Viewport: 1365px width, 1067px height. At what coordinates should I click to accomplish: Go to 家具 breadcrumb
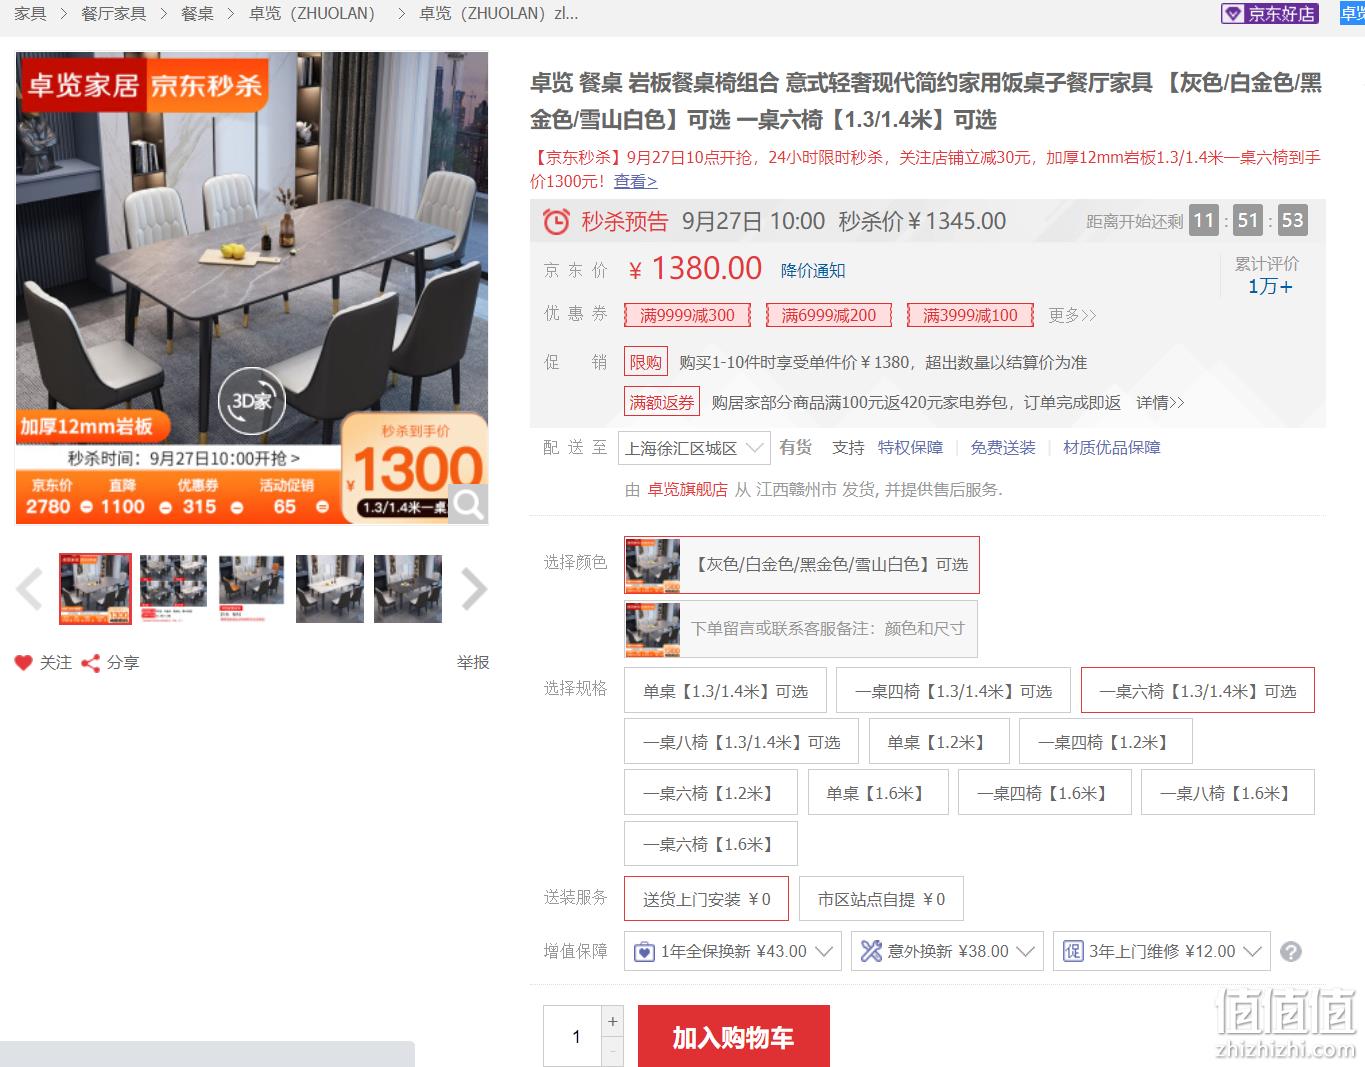[x=30, y=13]
